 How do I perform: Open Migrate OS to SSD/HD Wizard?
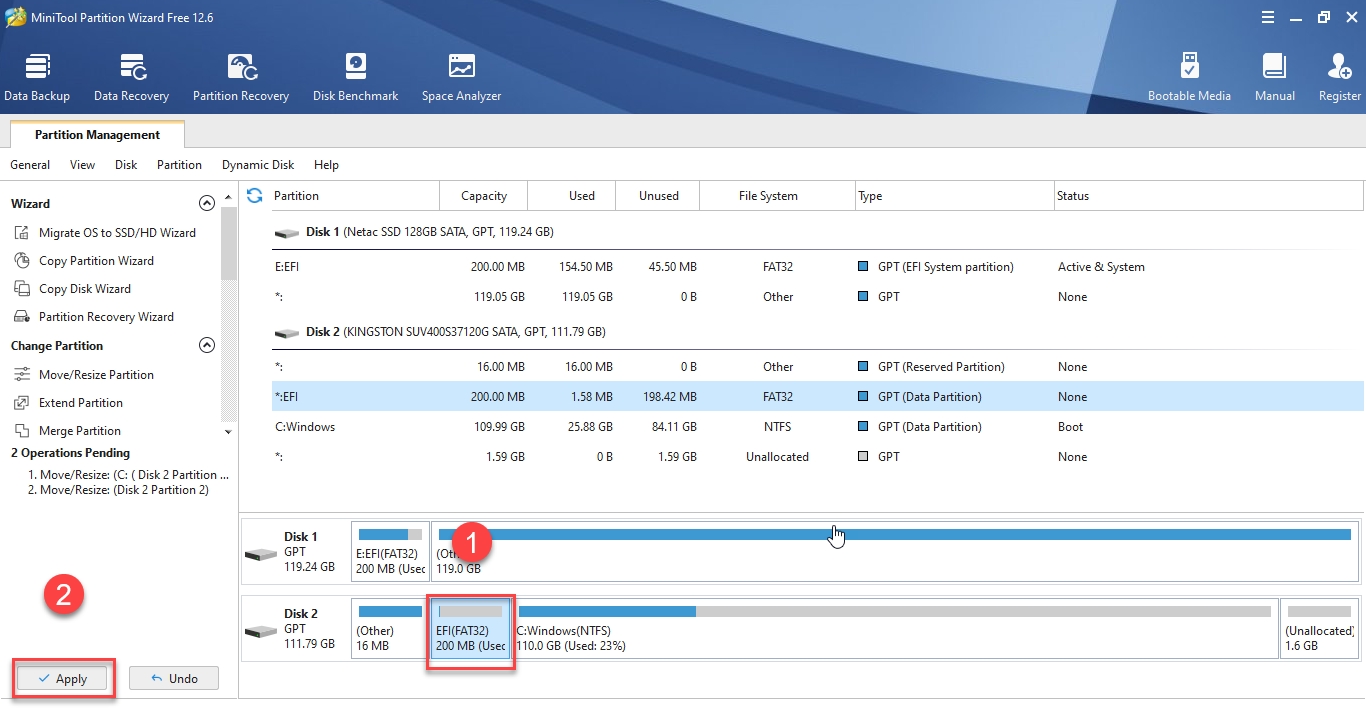pyautogui.click(x=117, y=233)
